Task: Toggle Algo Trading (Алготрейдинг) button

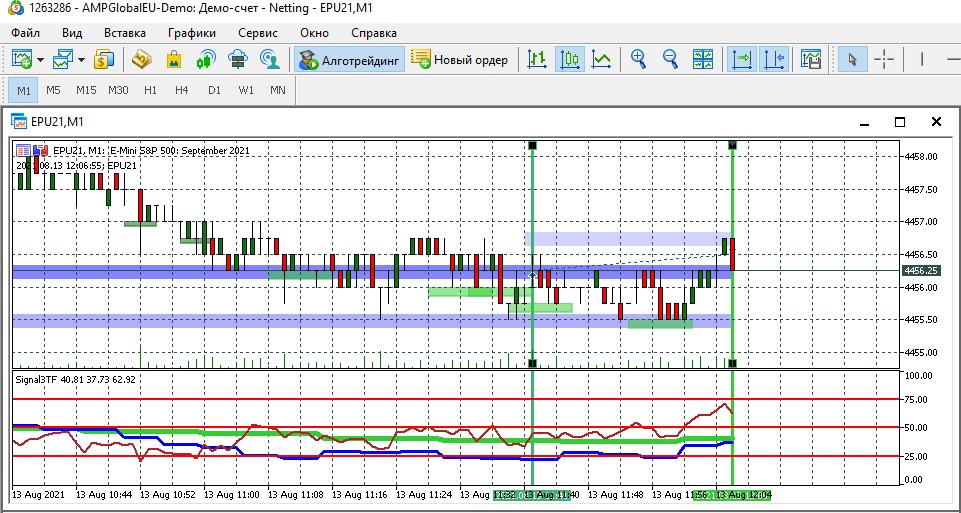Action: [x=350, y=60]
